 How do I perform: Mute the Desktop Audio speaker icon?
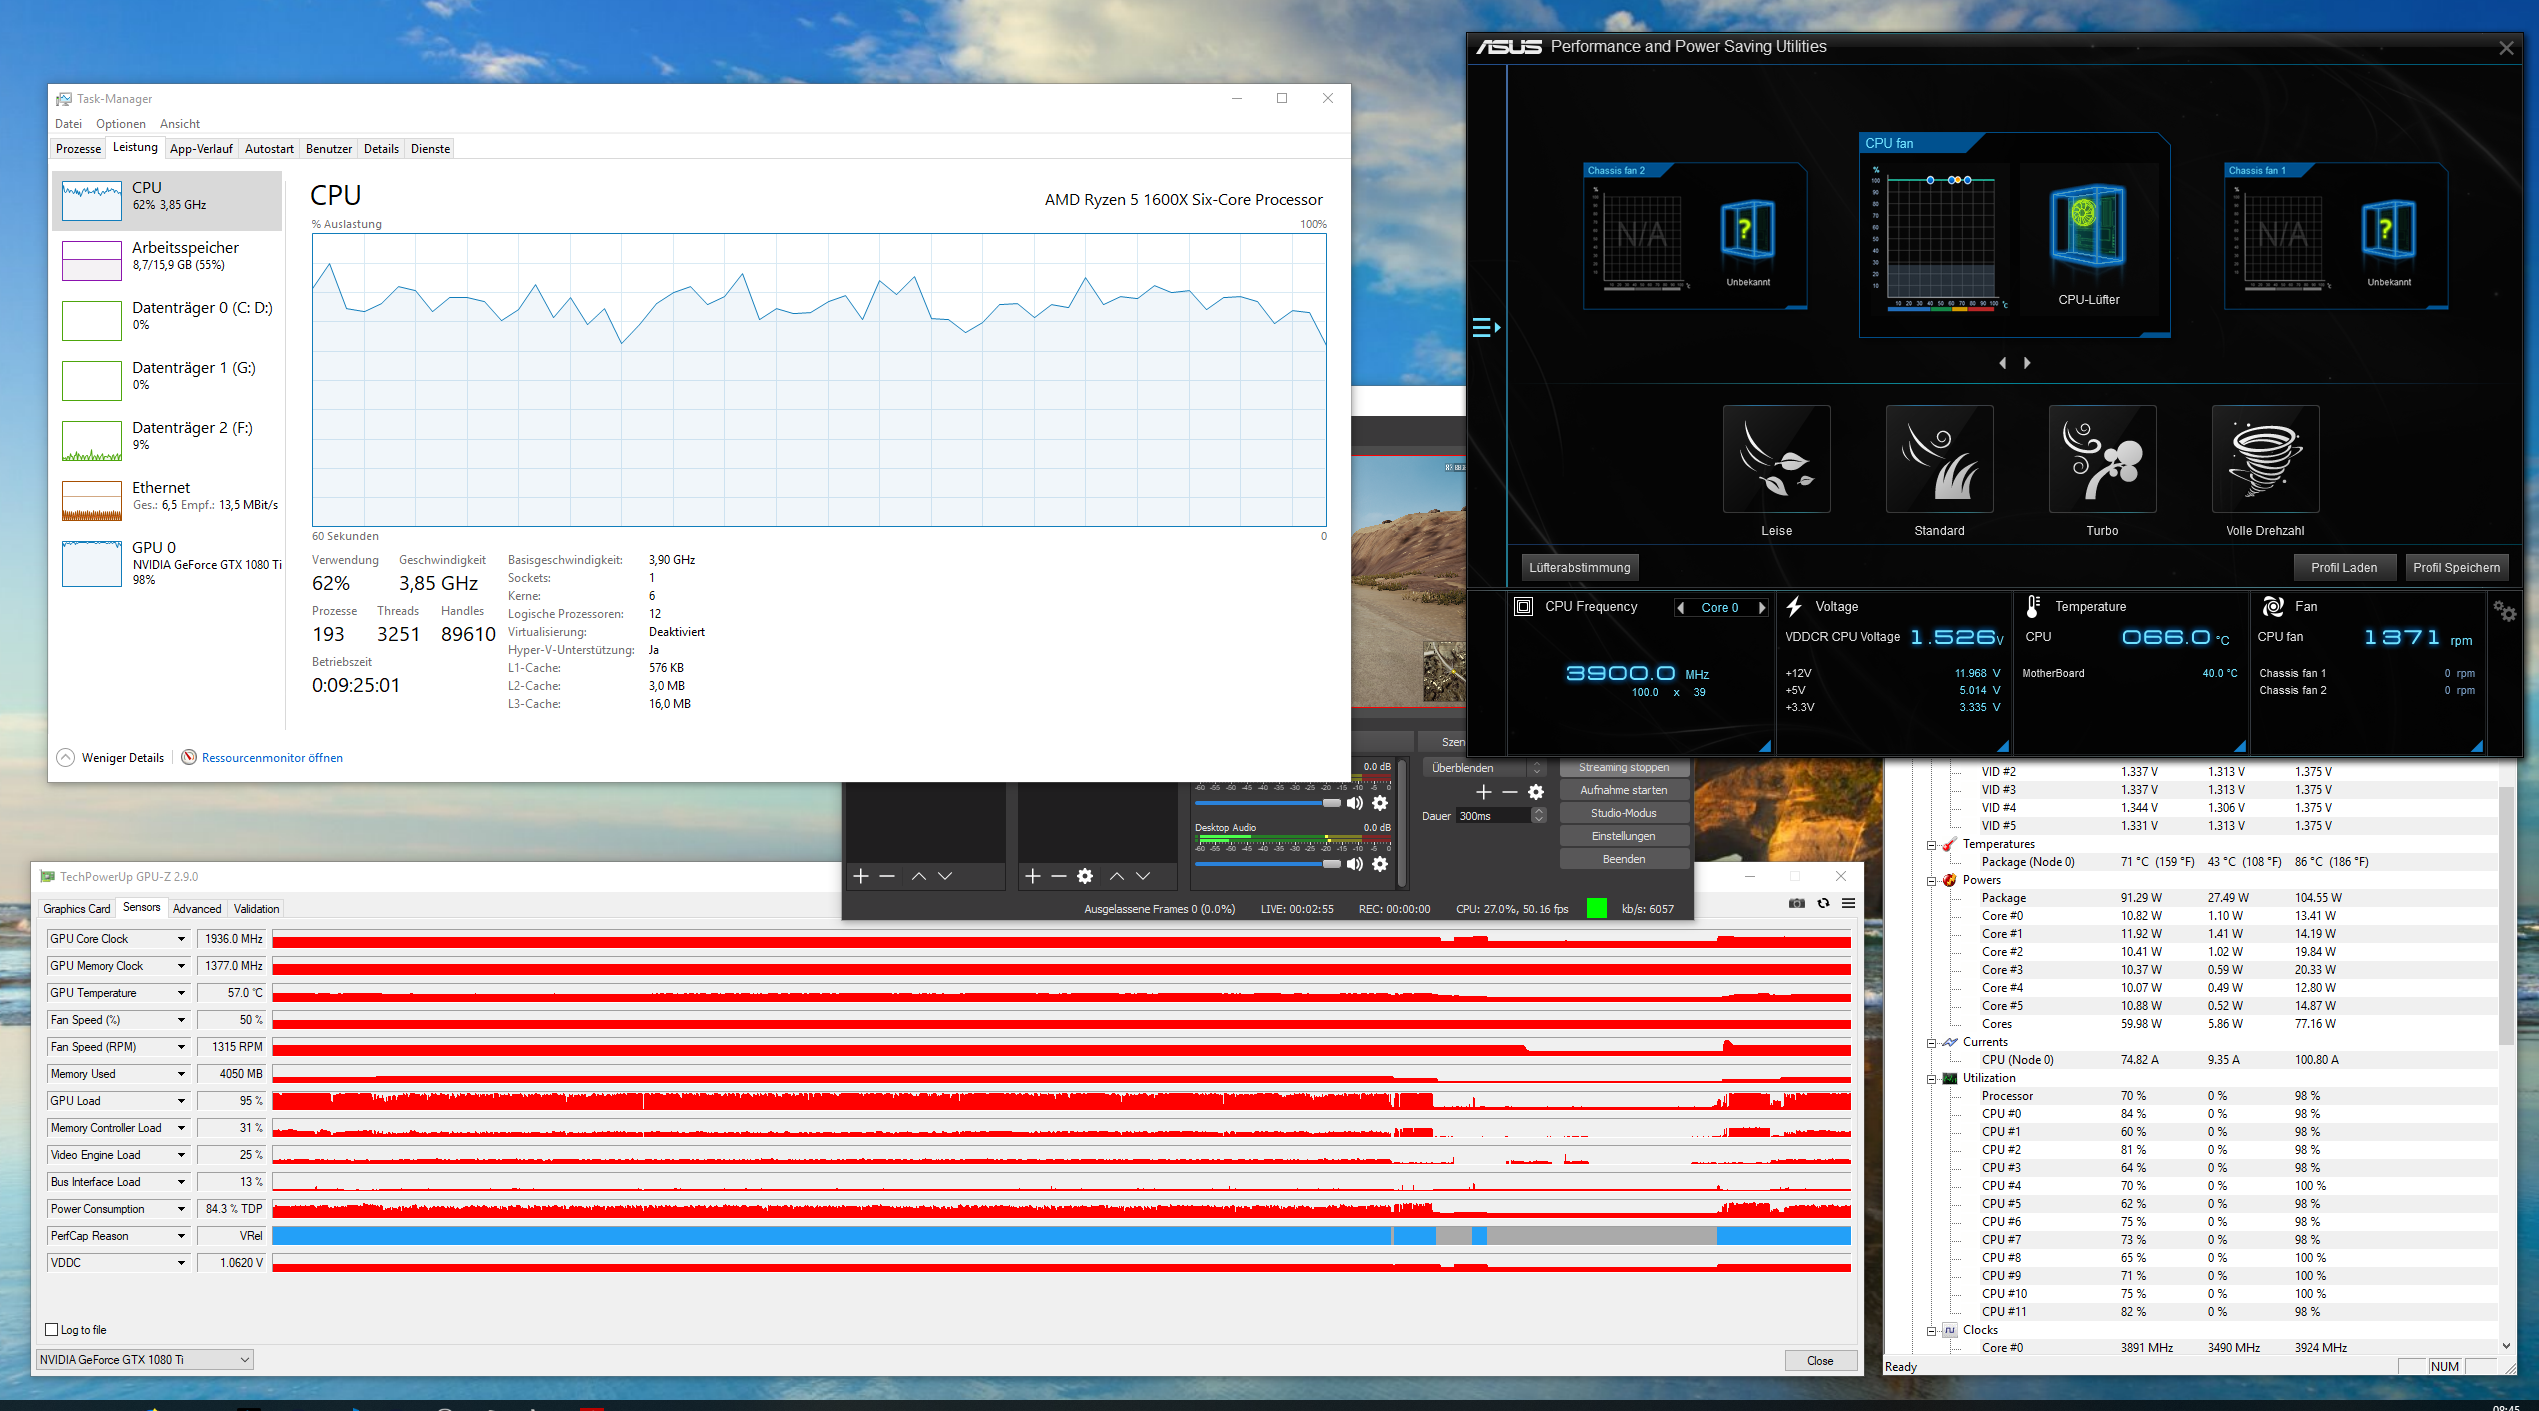(1354, 864)
